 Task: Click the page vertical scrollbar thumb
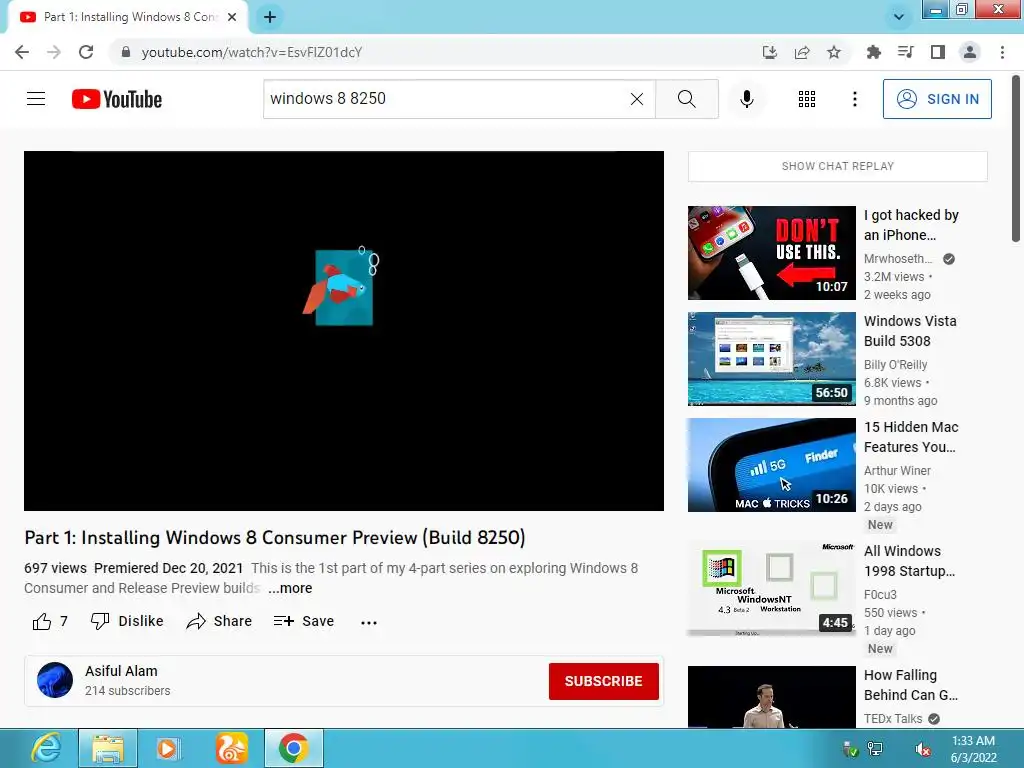point(1016,159)
